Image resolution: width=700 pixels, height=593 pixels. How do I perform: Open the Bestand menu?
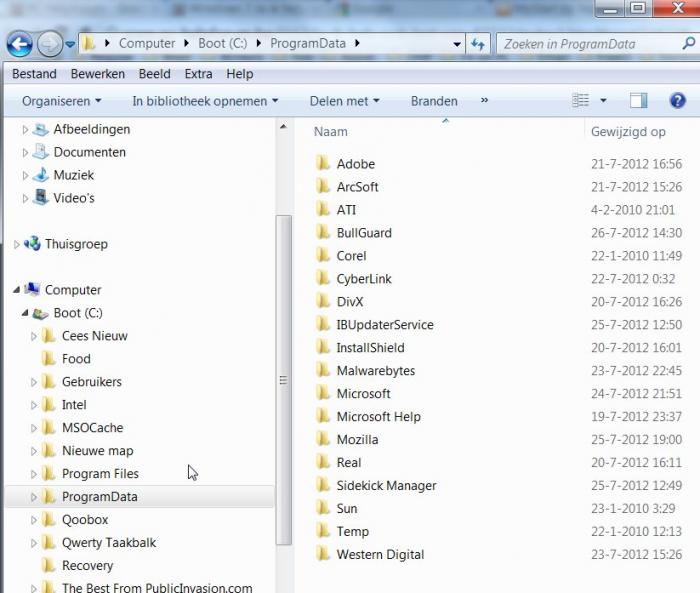34,74
